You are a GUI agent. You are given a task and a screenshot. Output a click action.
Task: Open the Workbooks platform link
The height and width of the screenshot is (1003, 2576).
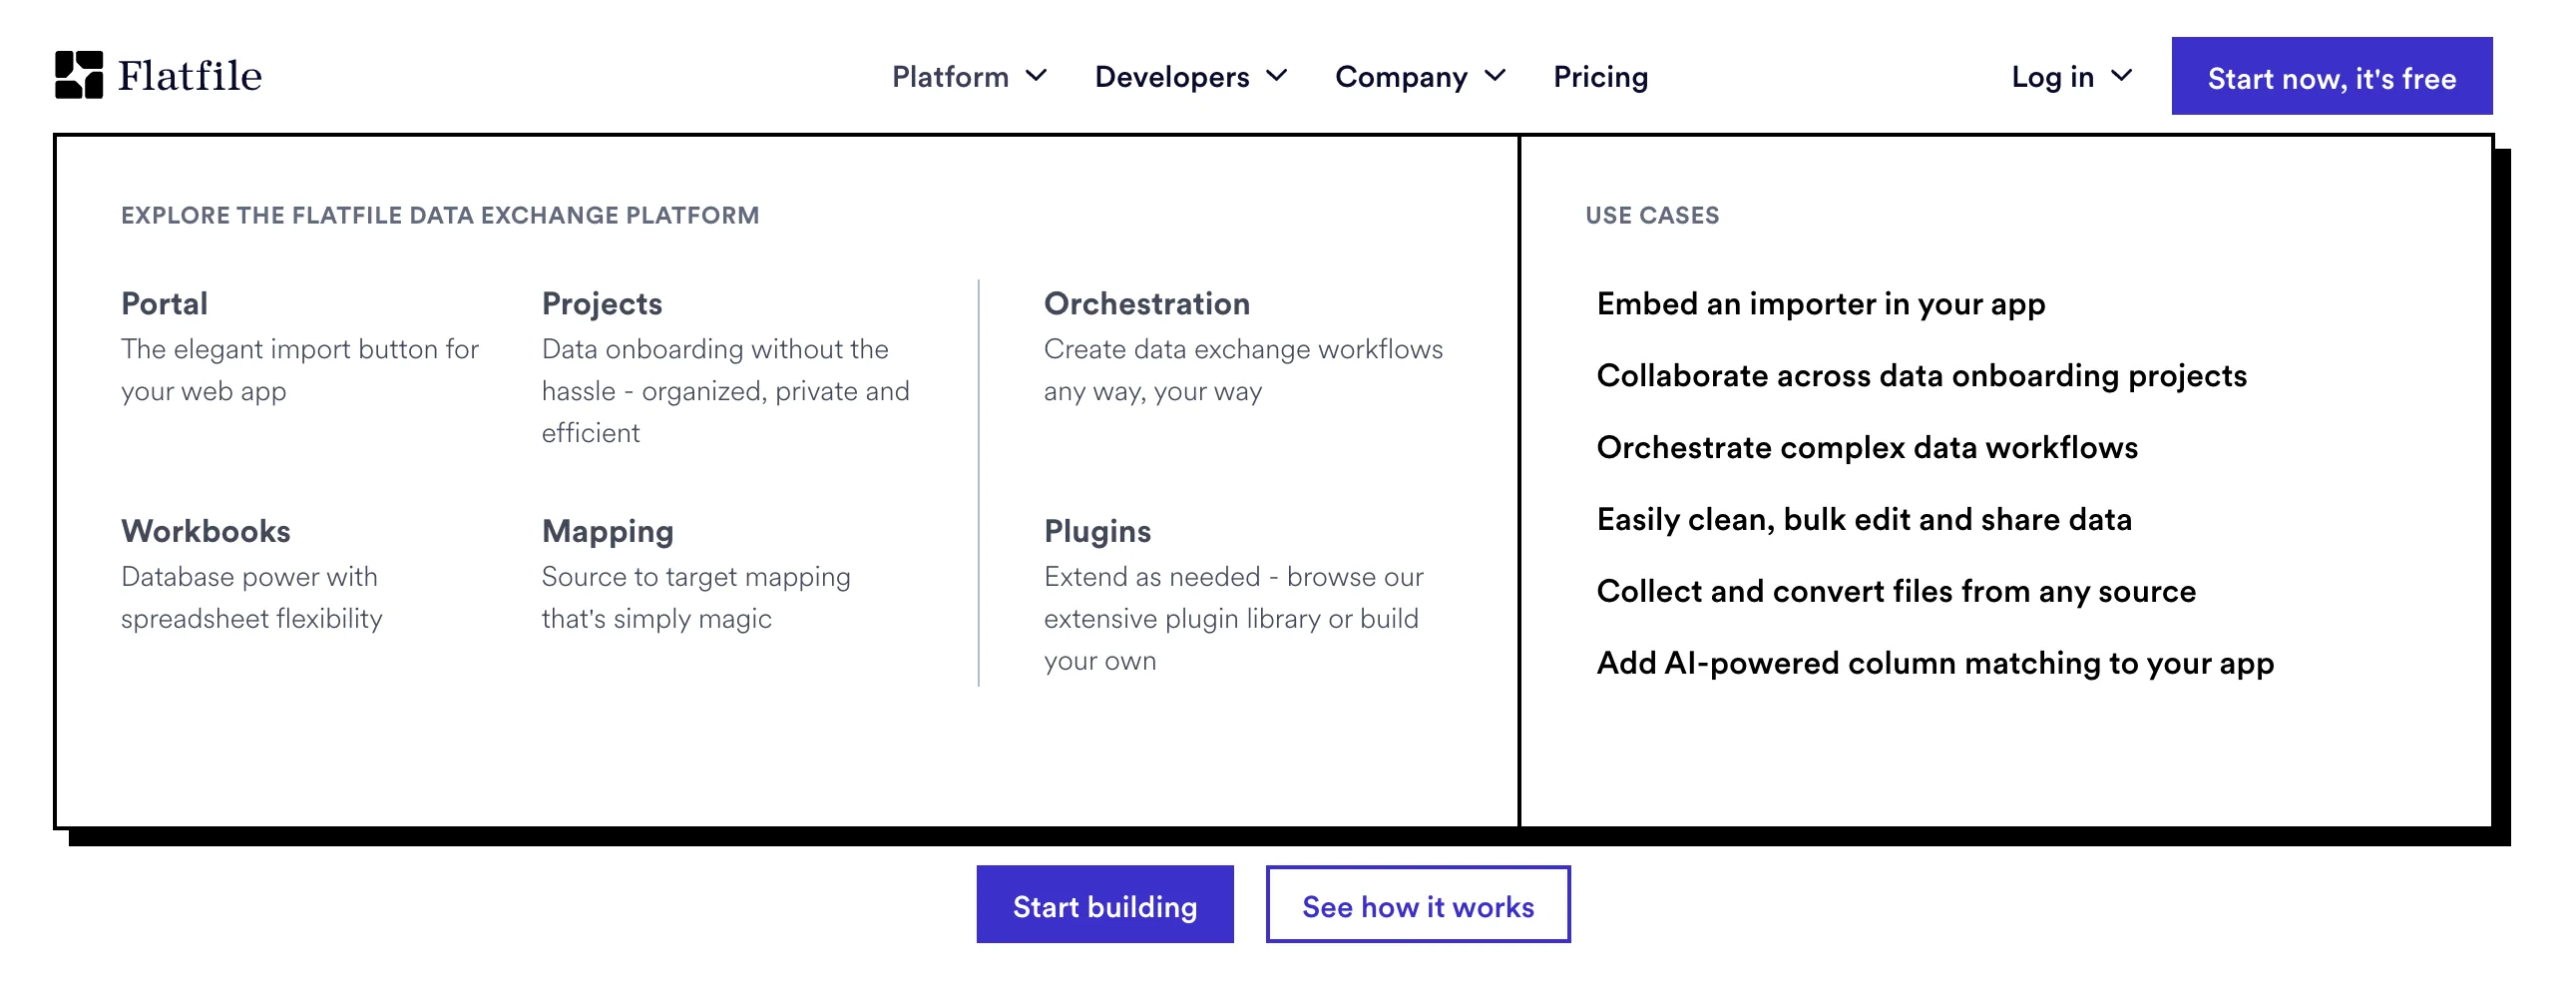tap(205, 531)
